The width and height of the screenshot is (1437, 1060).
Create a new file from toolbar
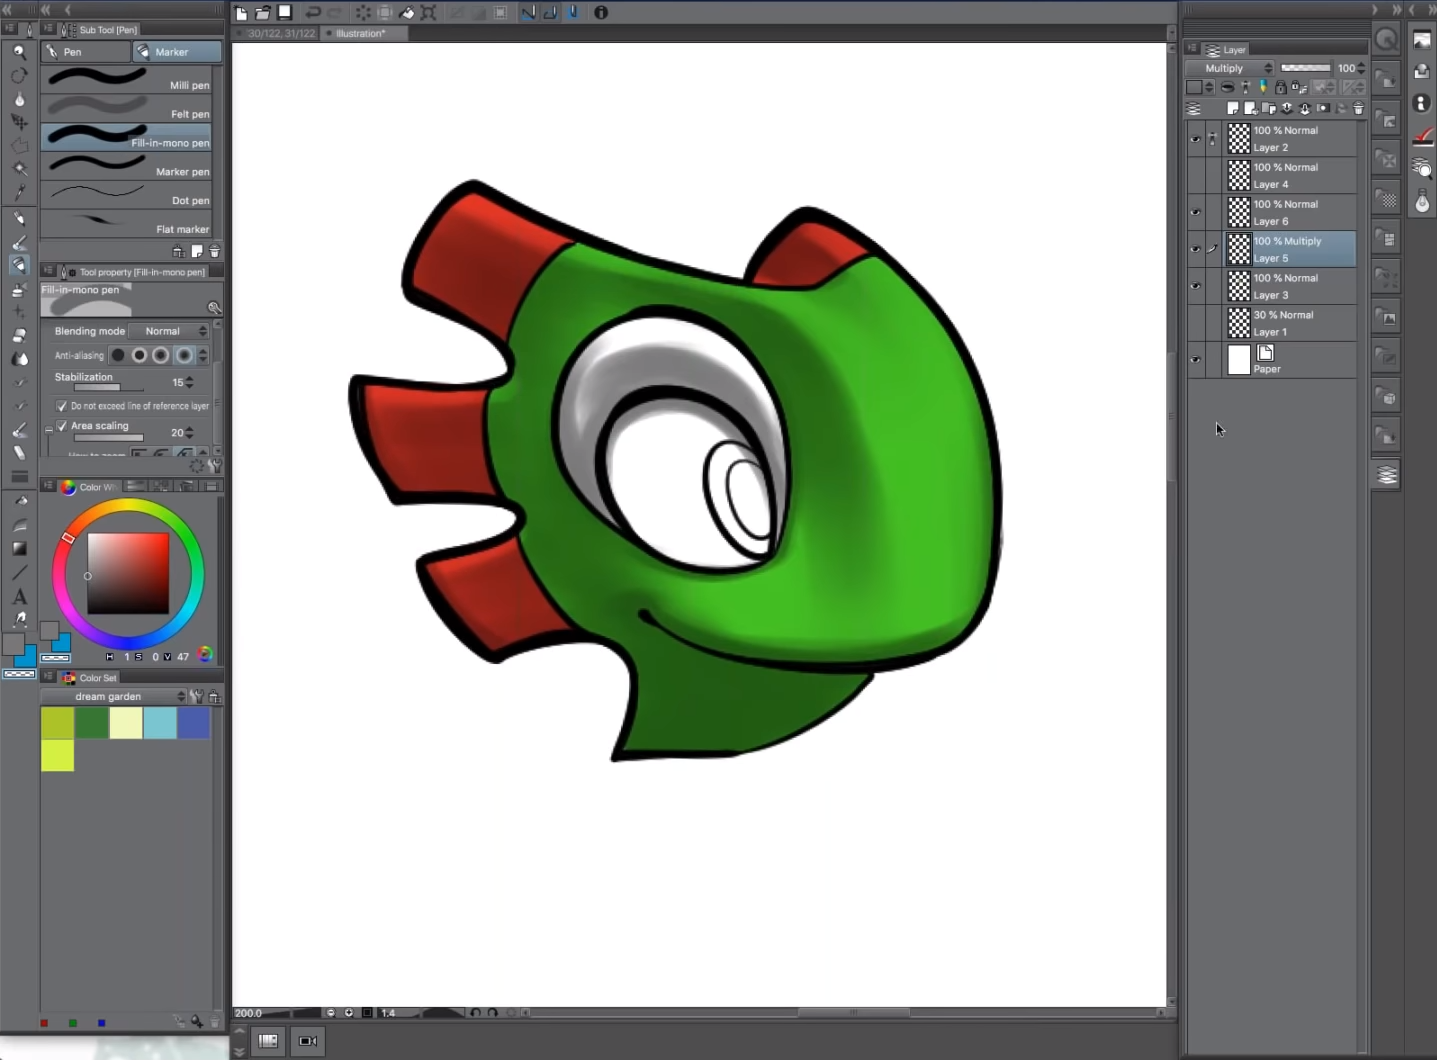coord(242,13)
